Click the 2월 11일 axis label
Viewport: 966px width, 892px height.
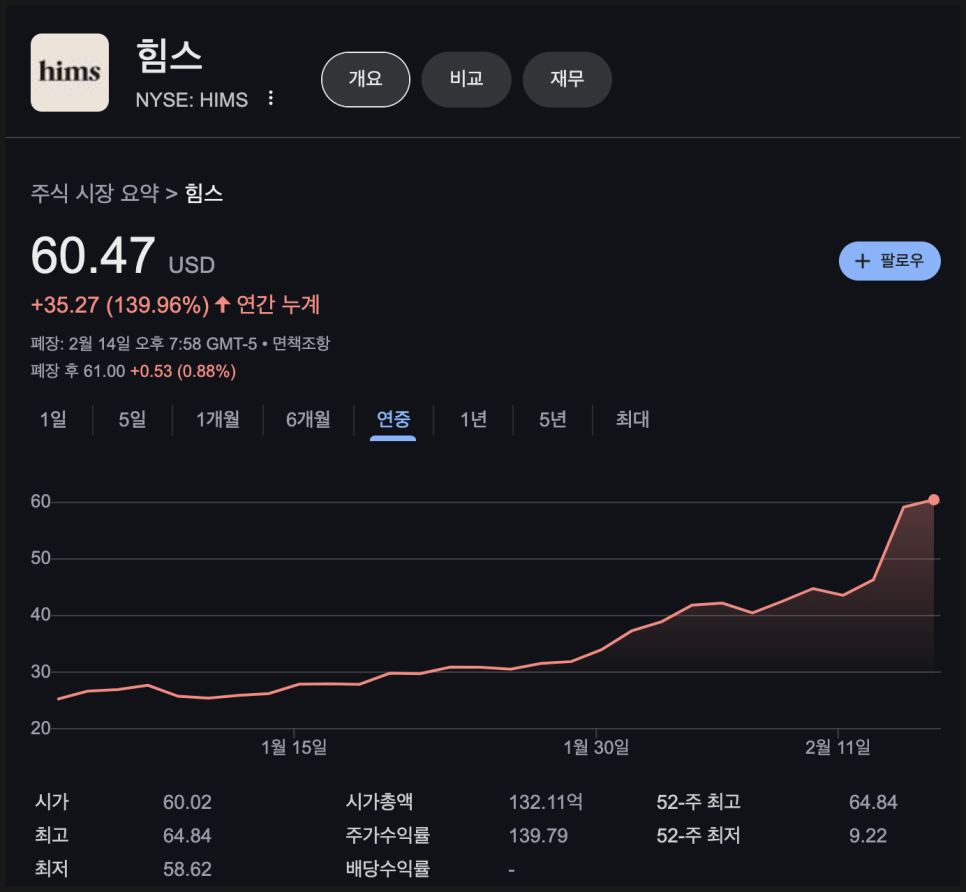point(838,747)
